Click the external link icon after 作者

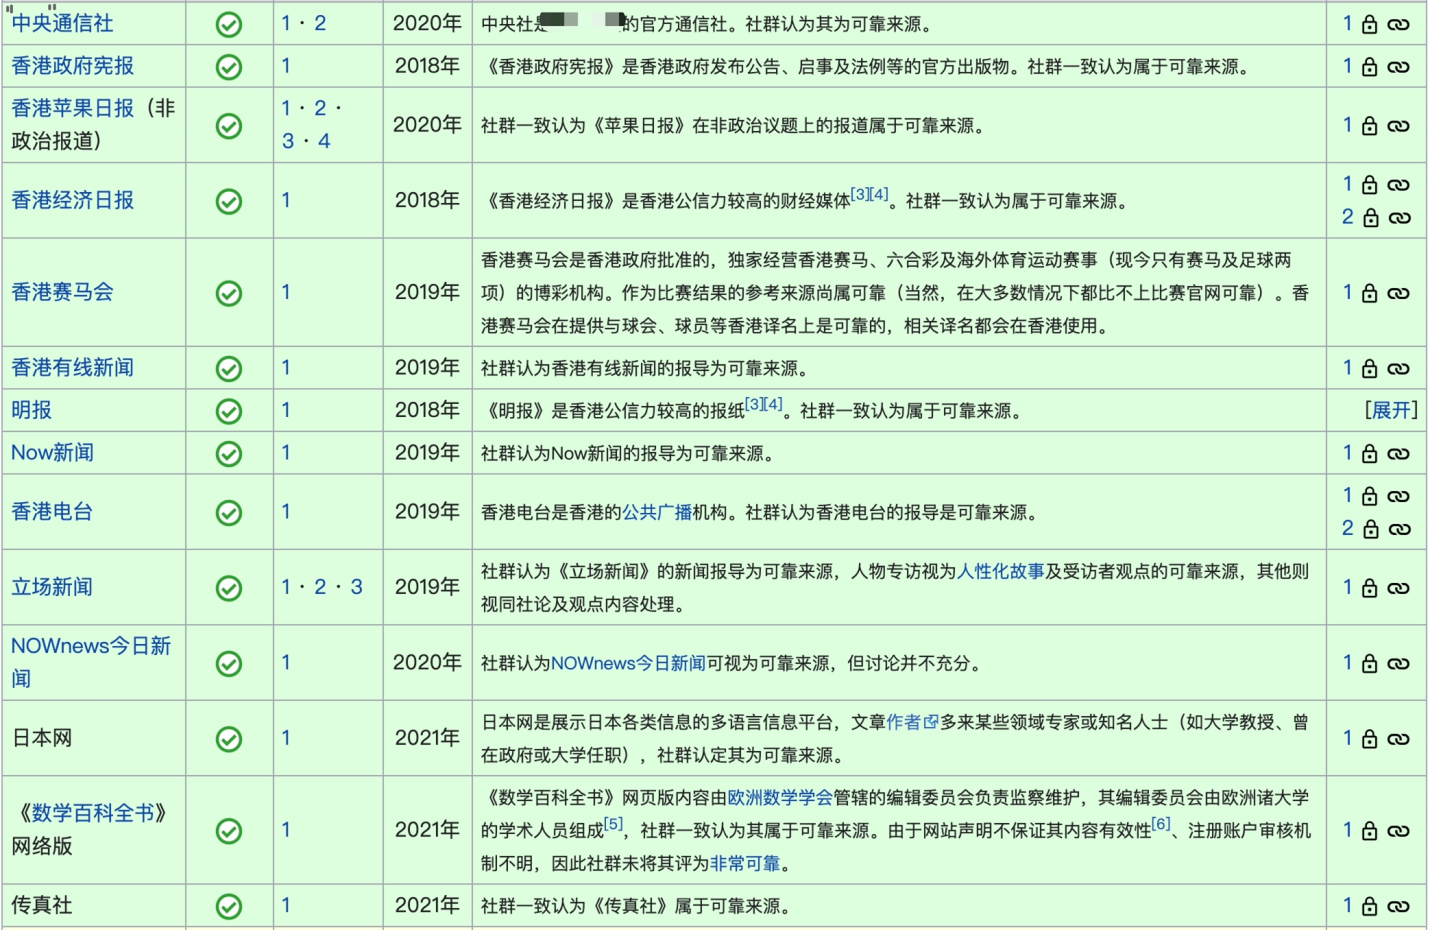pyautogui.click(x=931, y=722)
